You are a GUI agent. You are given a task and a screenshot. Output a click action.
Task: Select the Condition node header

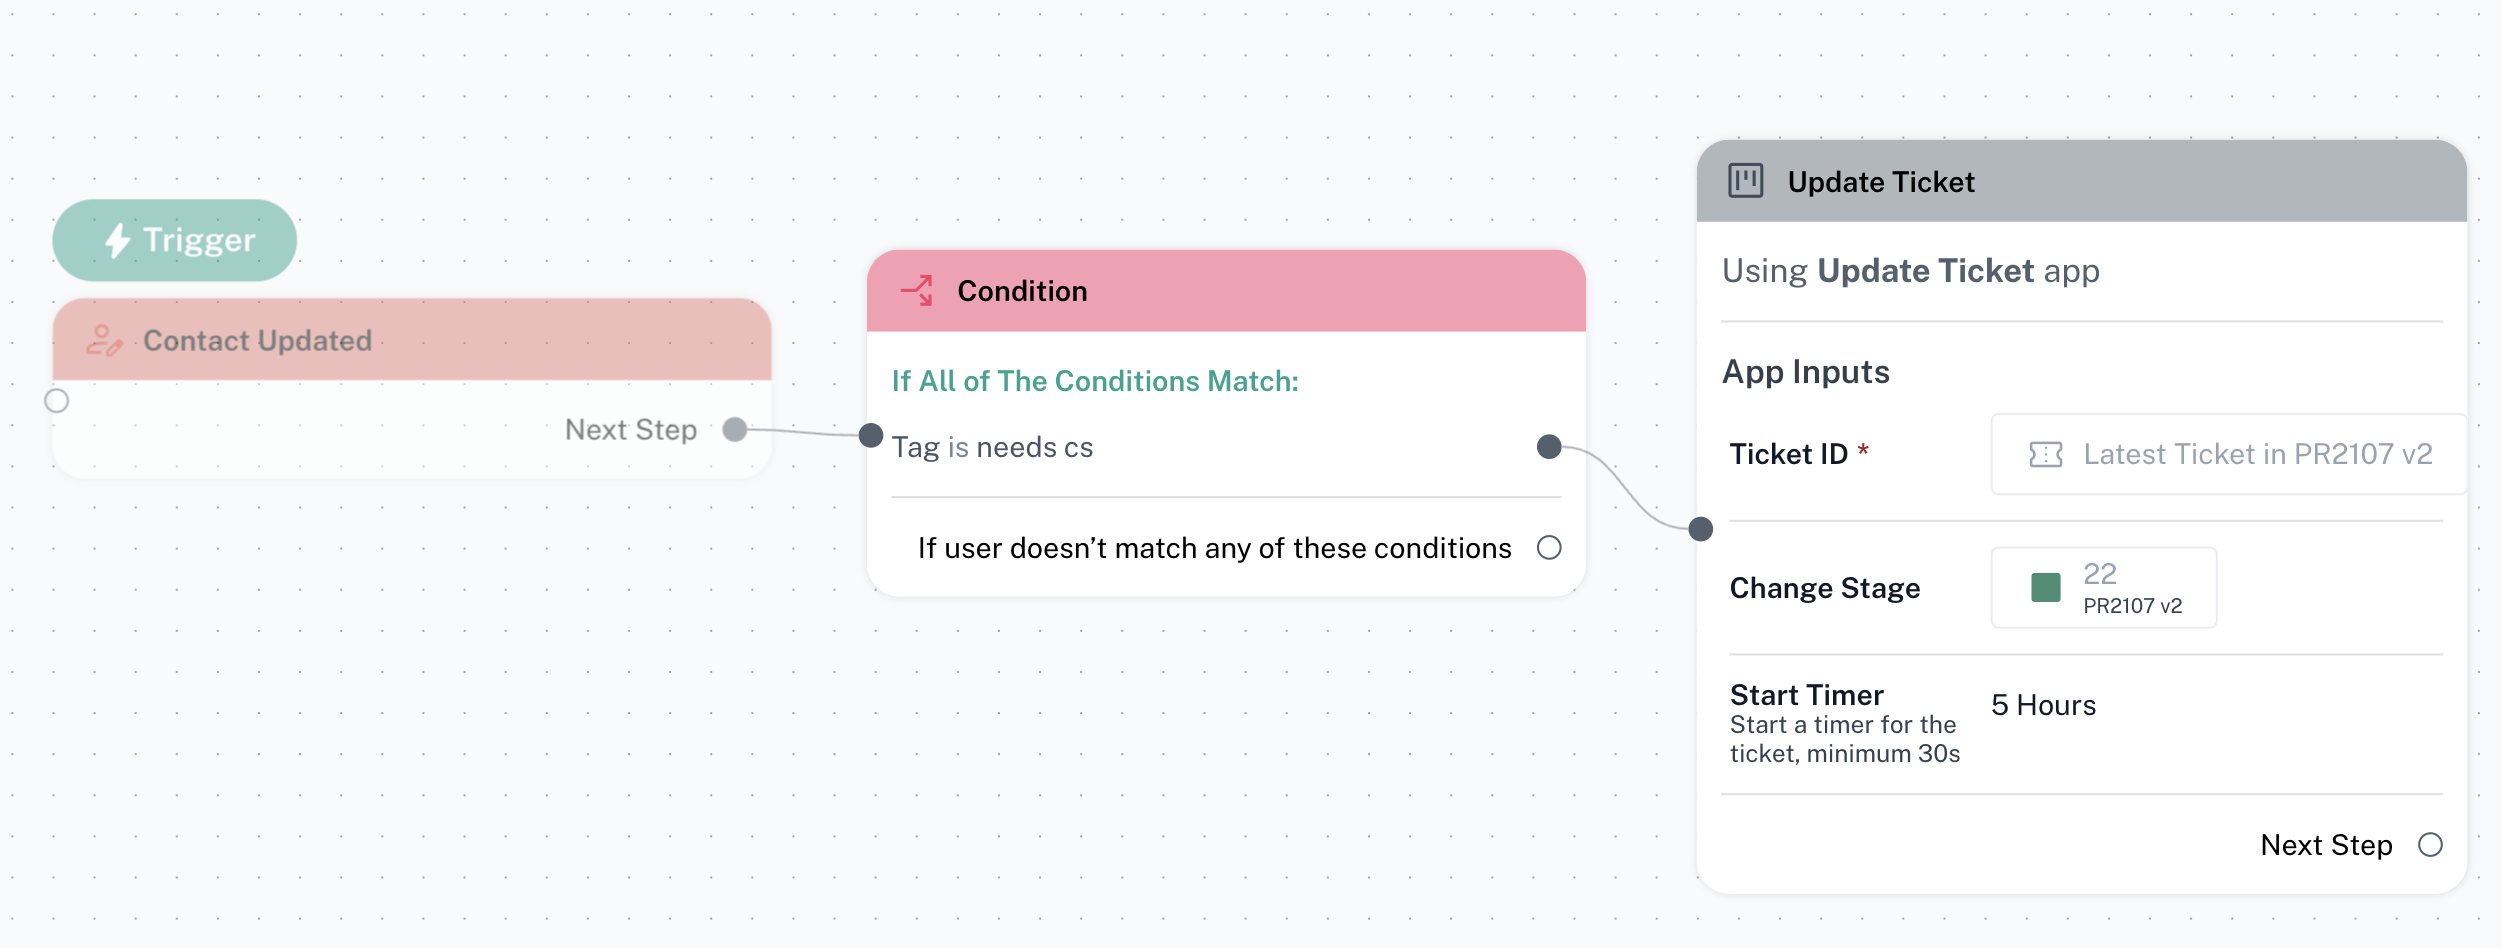[x=1226, y=291]
